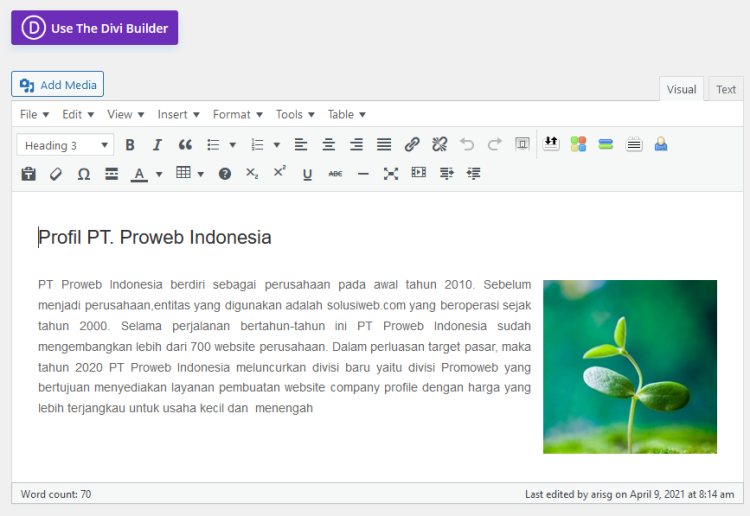The width and height of the screenshot is (750, 516).
Task: Open the Table menu
Action: click(346, 114)
